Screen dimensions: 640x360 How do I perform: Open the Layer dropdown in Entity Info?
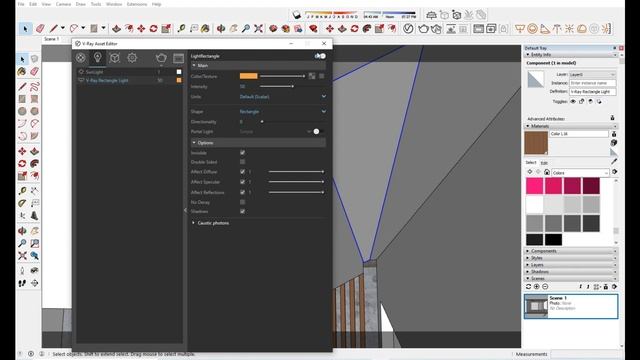coord(592,75)
